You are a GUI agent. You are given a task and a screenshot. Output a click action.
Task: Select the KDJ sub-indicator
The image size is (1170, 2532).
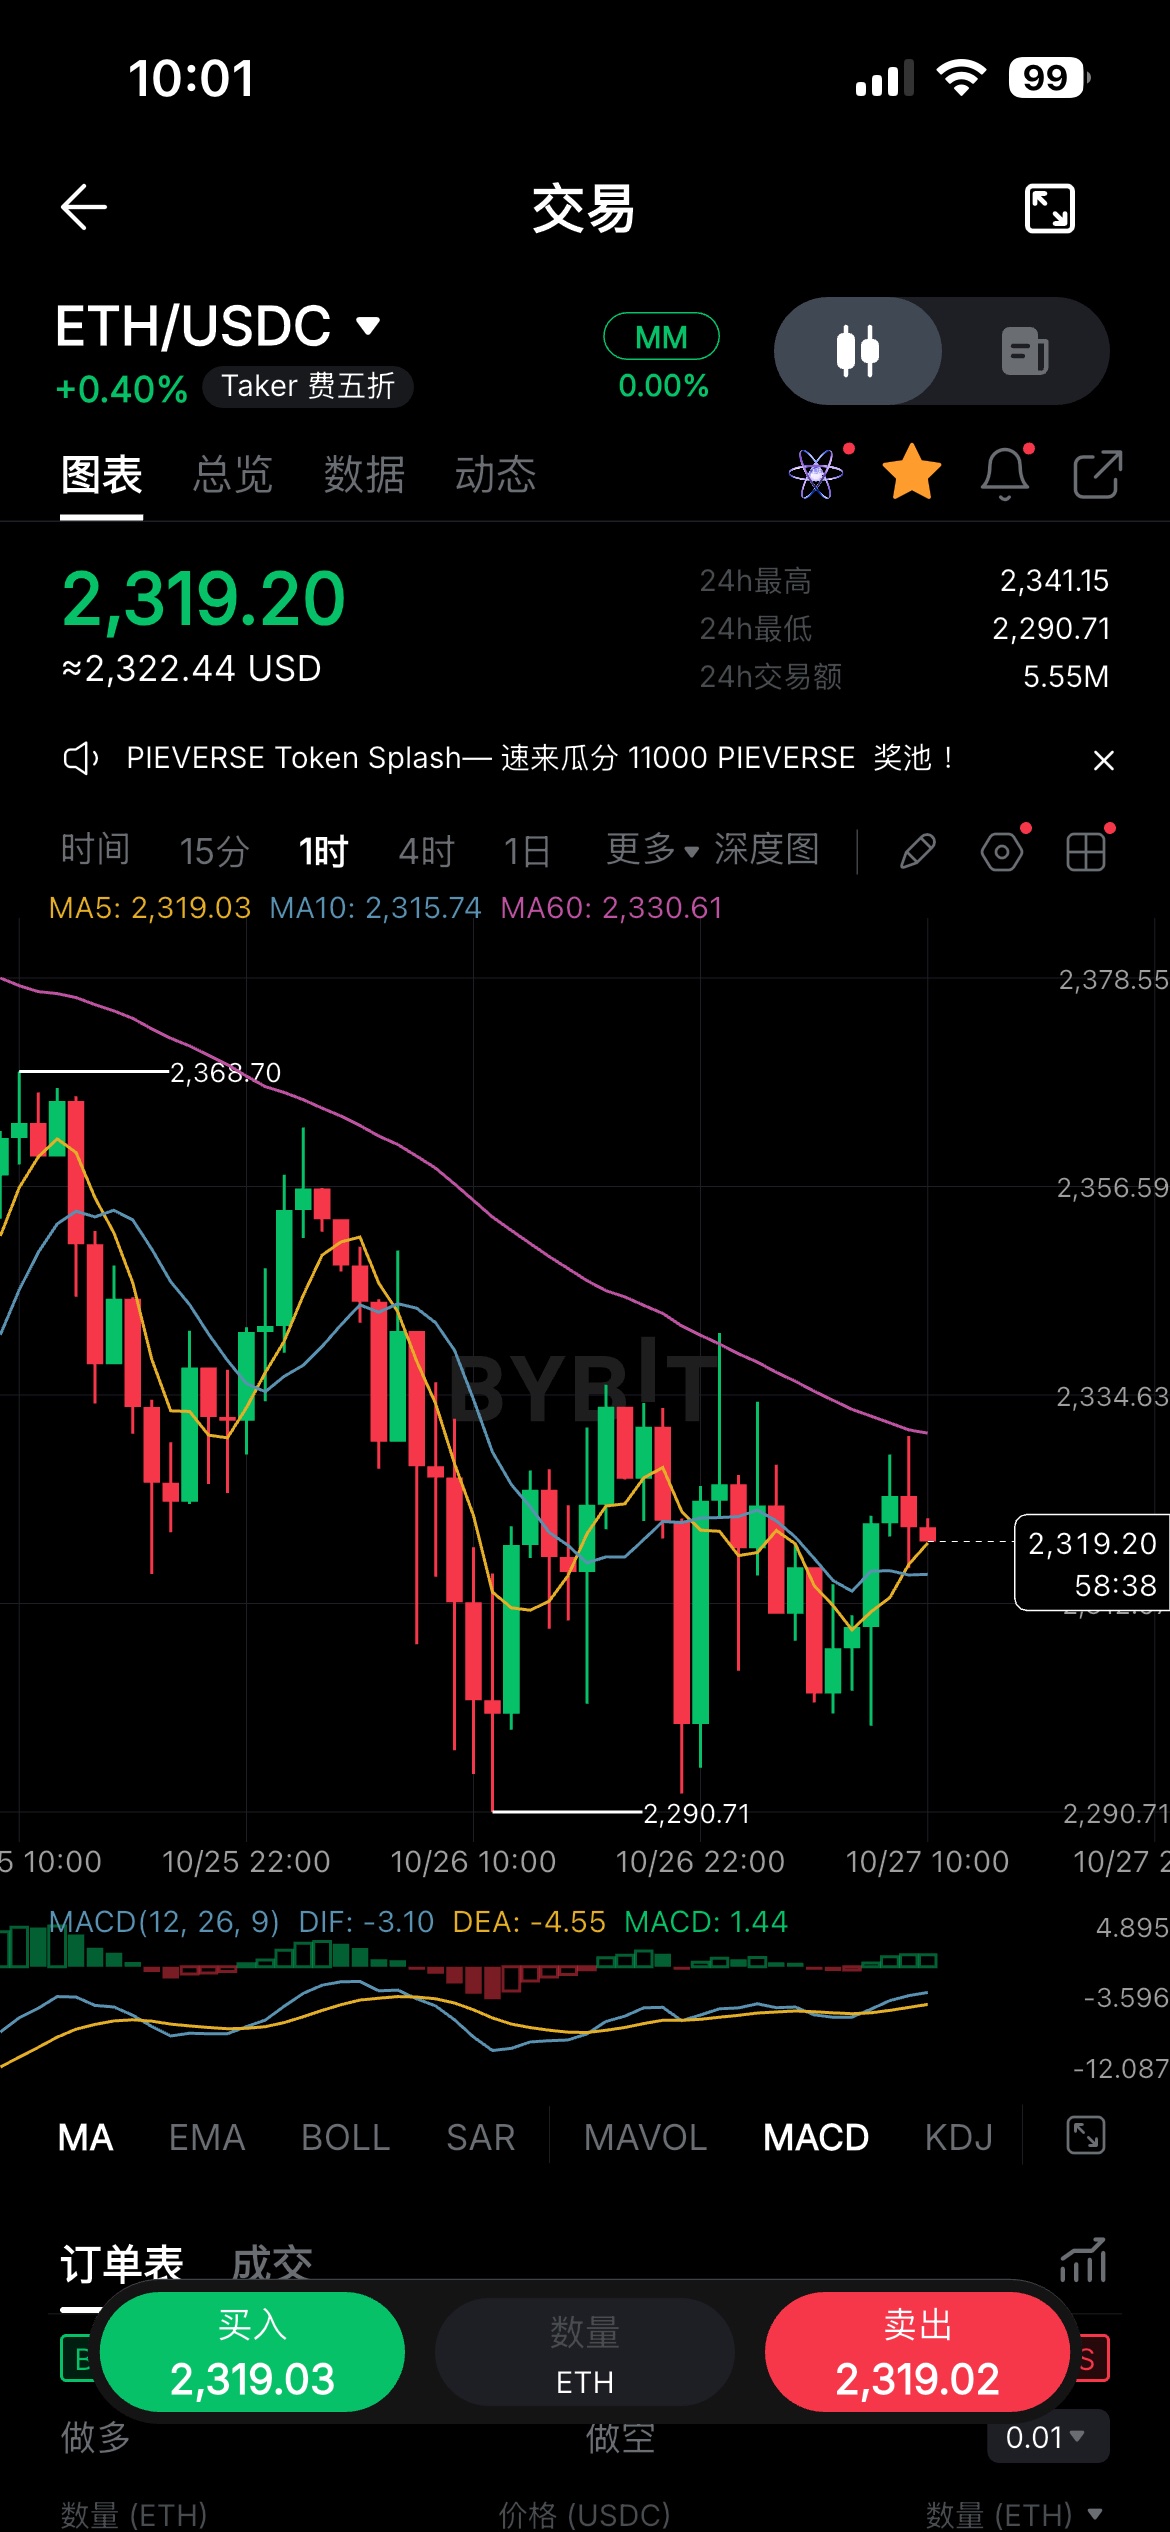tap(959, 2137)
